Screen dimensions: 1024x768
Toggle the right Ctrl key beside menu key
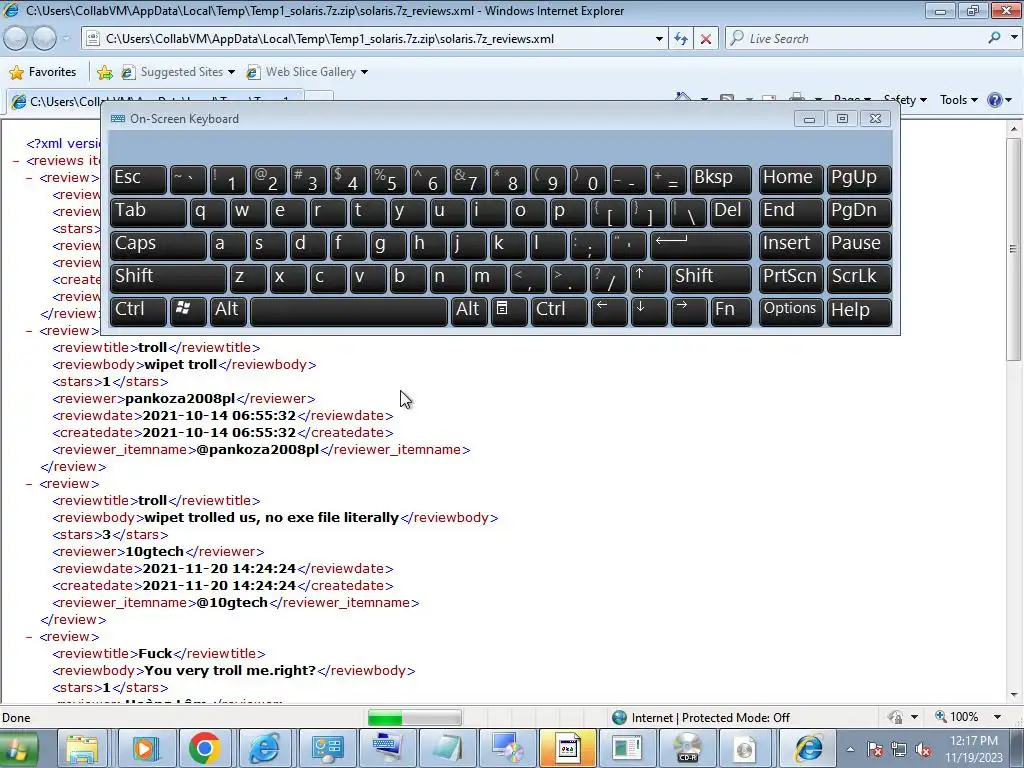[559, 310]
